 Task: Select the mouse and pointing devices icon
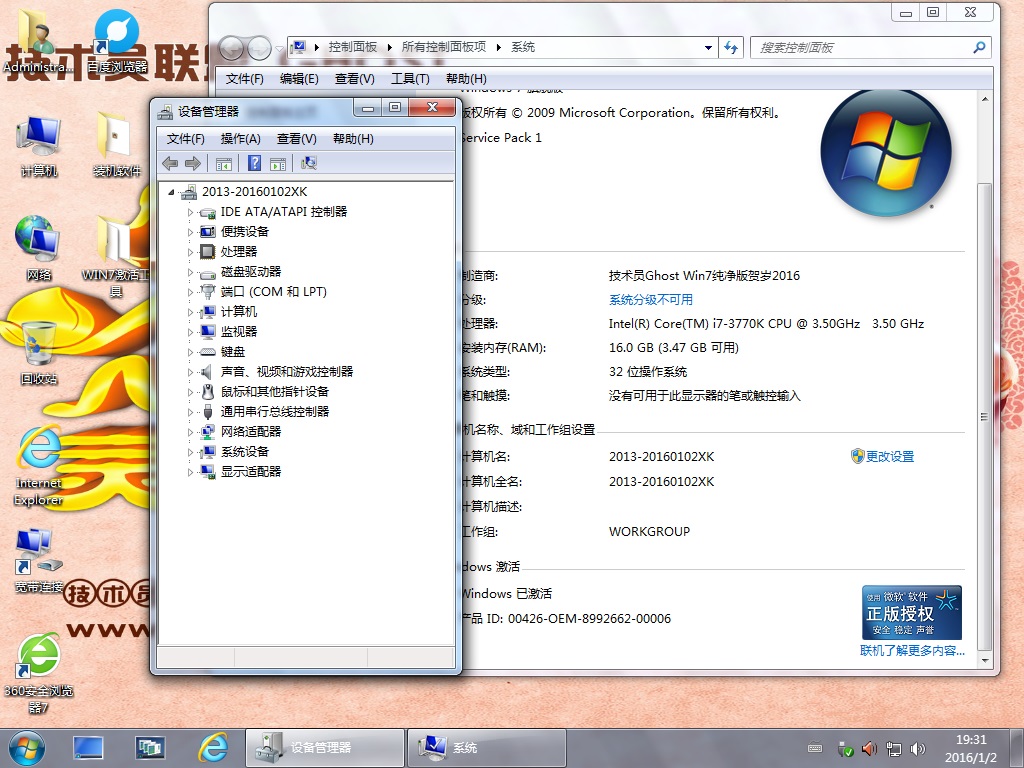tap(208, 392)
